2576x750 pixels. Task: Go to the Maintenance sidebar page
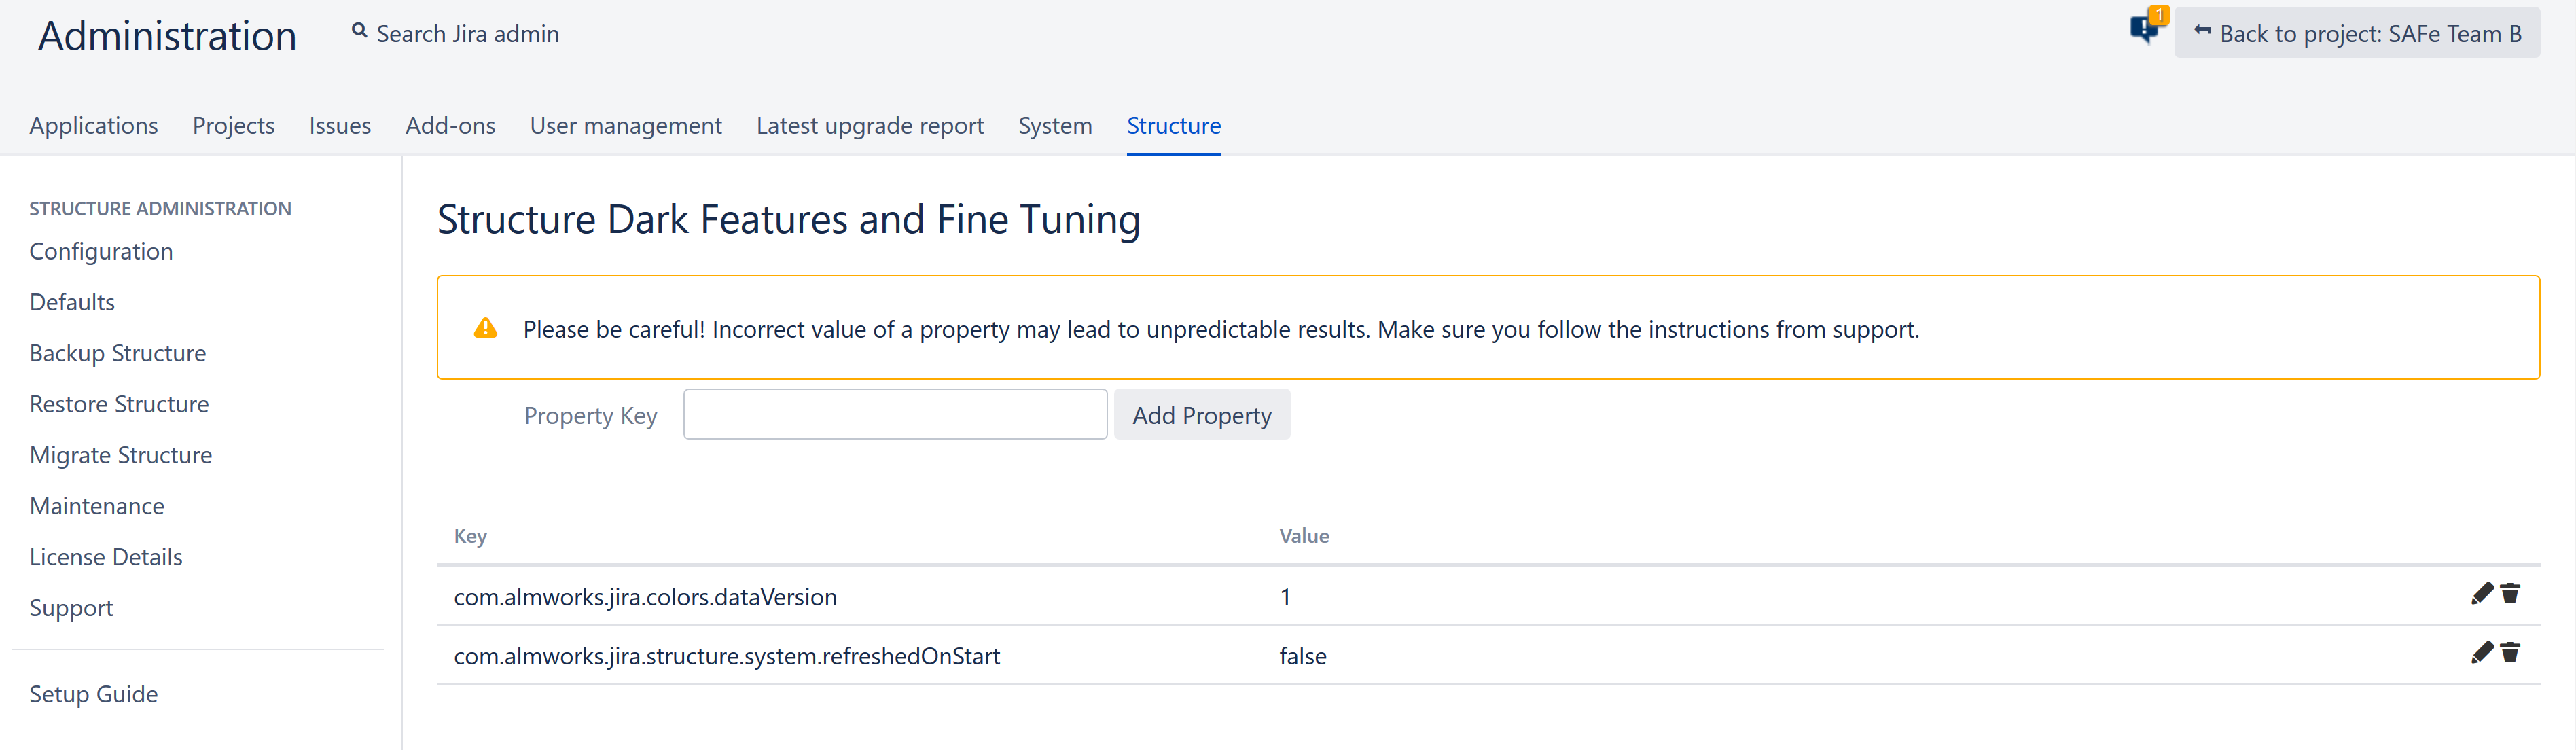coord(97,506)
